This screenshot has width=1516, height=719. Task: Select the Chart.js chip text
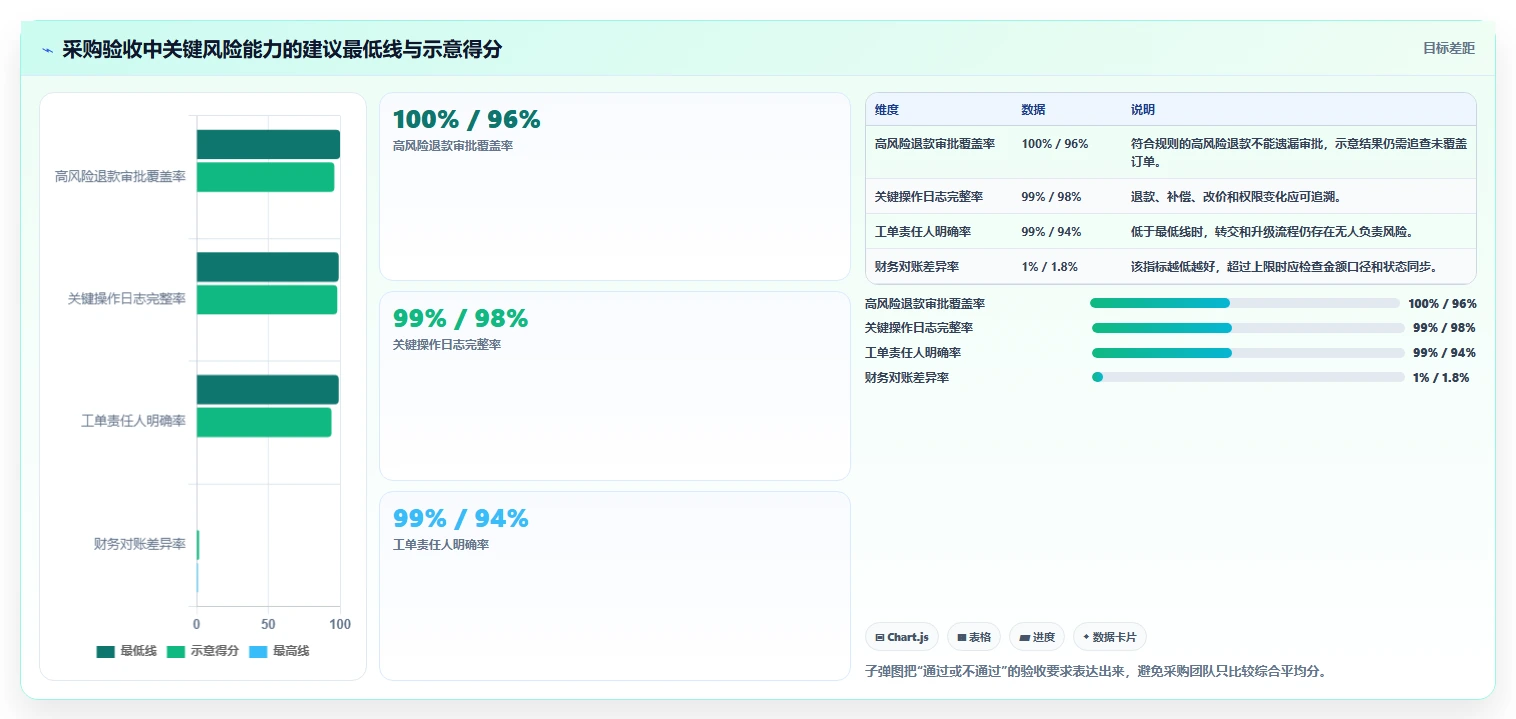[x=908, y=637]
